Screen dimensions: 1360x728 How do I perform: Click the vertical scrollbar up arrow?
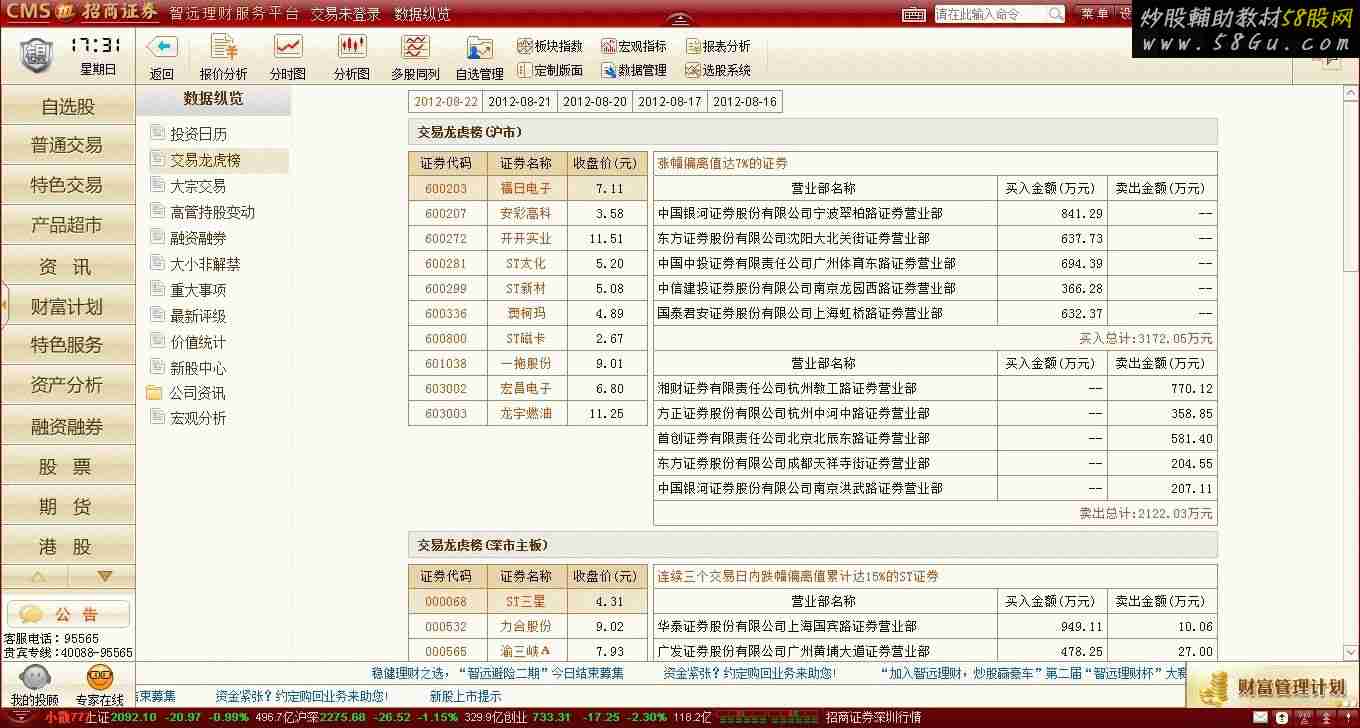(1349, 95)
